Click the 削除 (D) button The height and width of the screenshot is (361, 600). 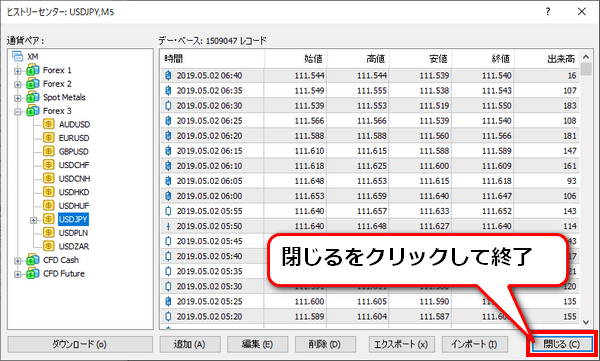[325, 344]
